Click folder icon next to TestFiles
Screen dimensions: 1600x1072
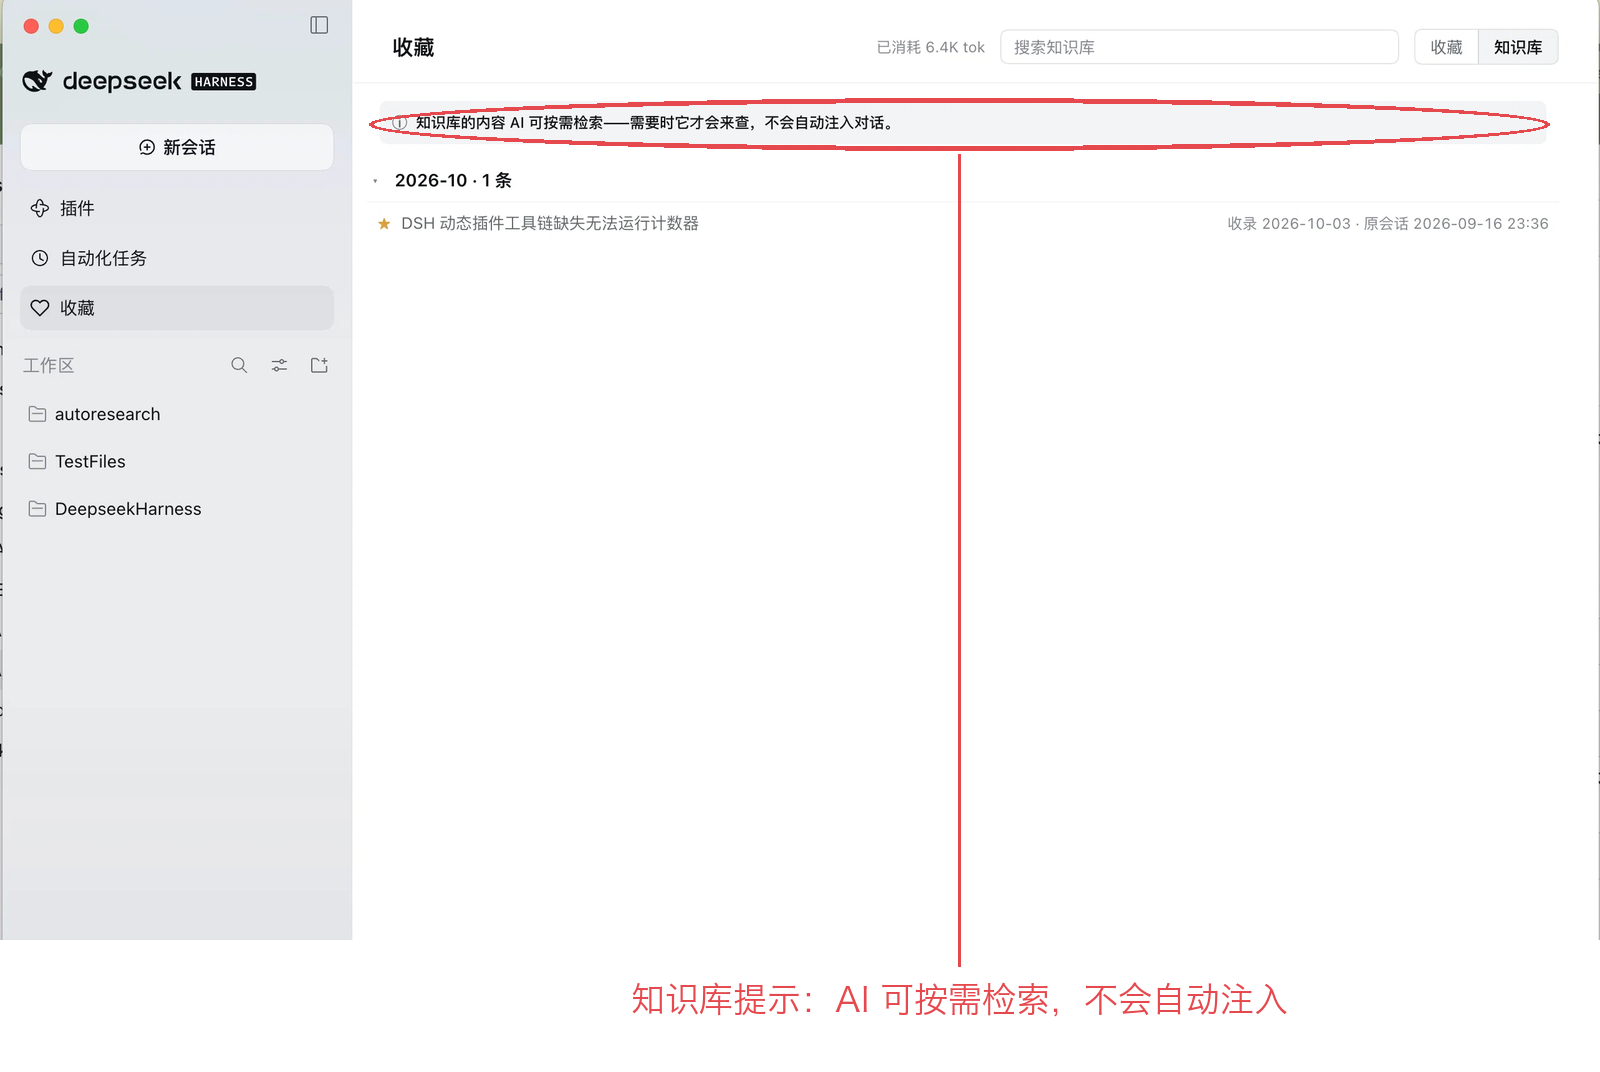(x=38, y=461)
